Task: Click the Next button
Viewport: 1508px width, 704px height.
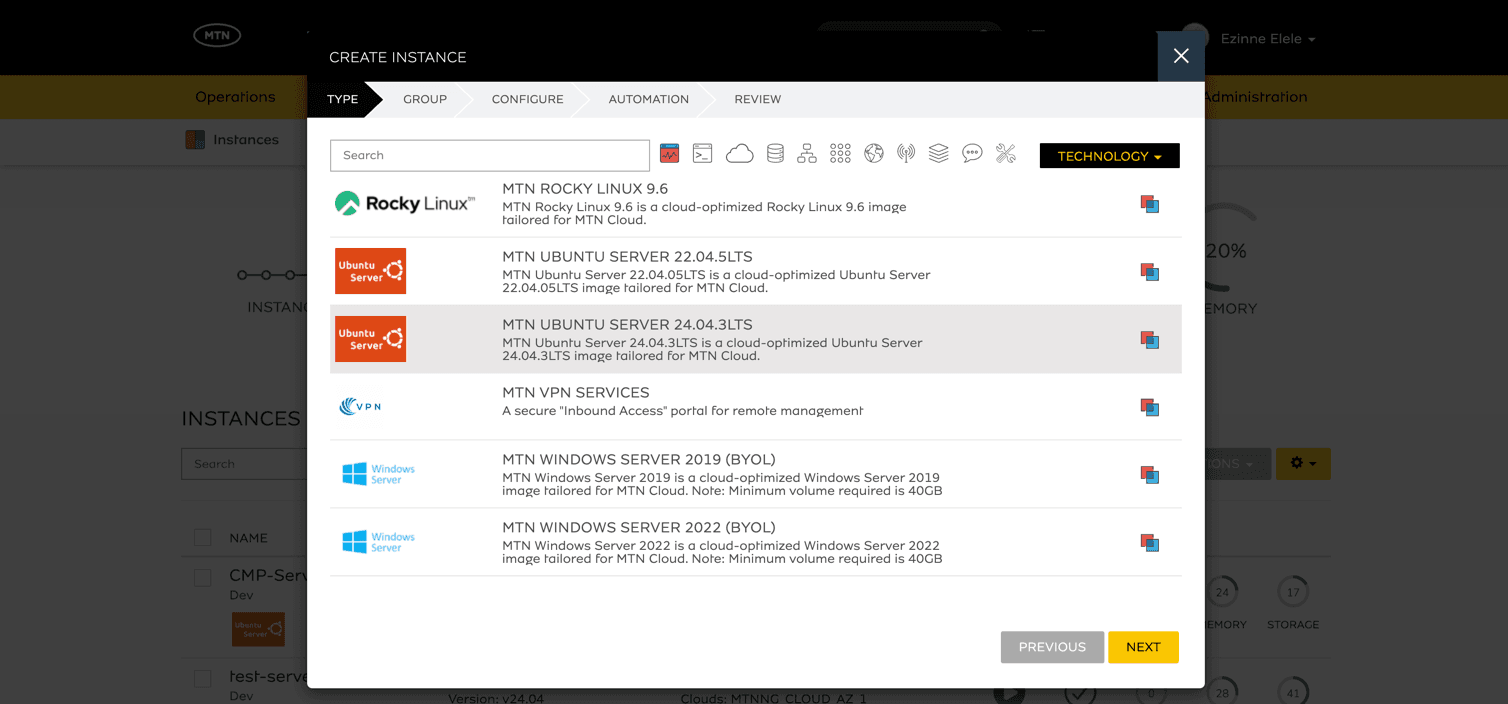Action: 1143,647
